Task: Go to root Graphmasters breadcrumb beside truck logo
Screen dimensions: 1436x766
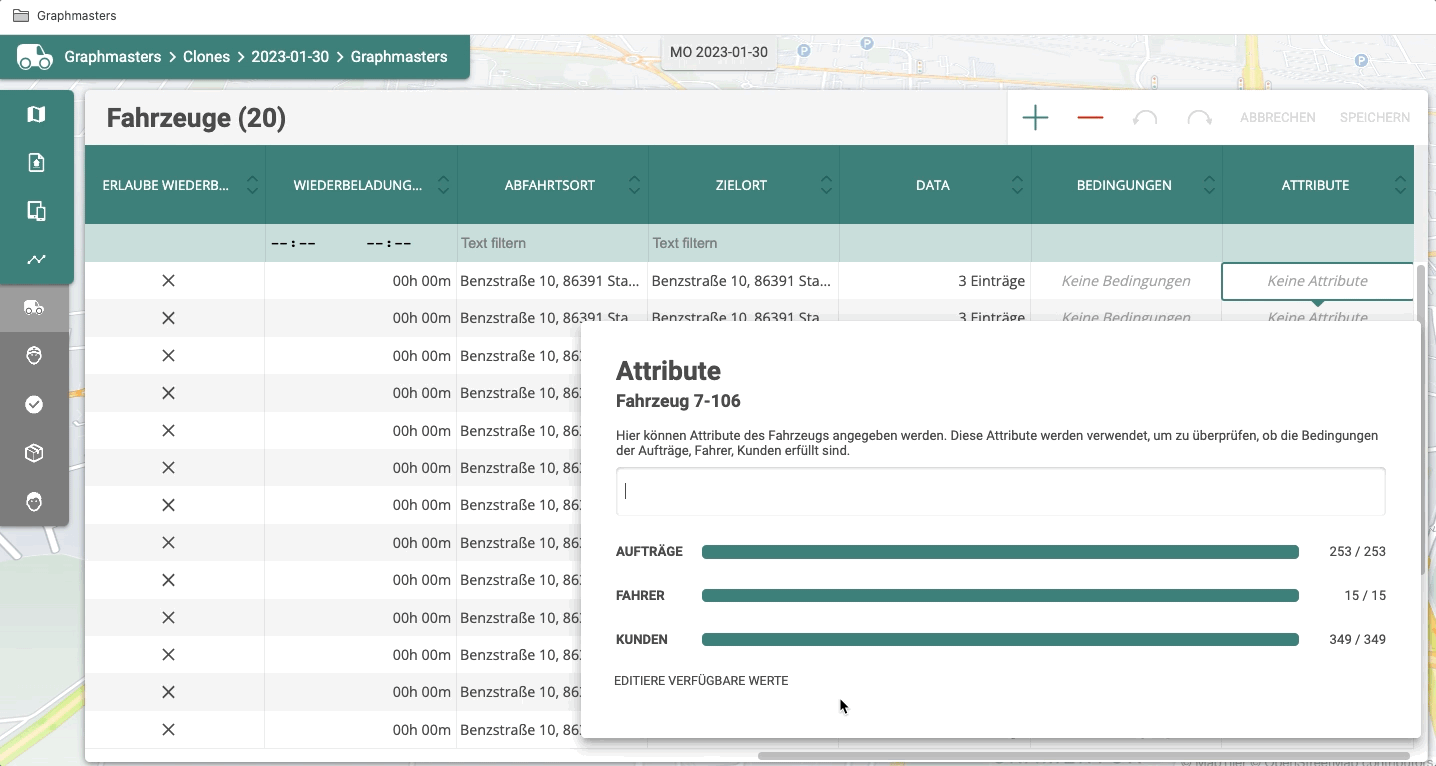Action: (x=113, y=57)
